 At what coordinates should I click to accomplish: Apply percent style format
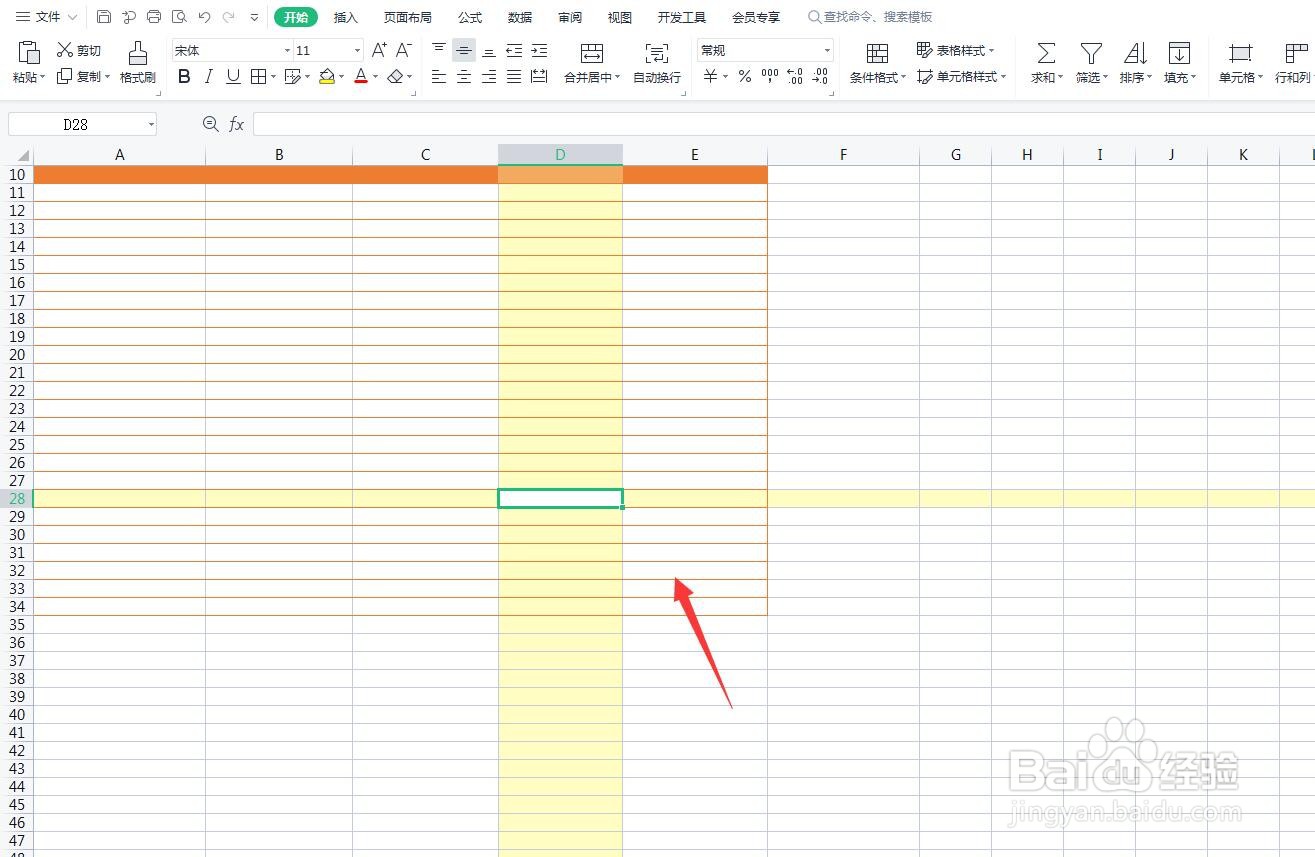[744, 77]
